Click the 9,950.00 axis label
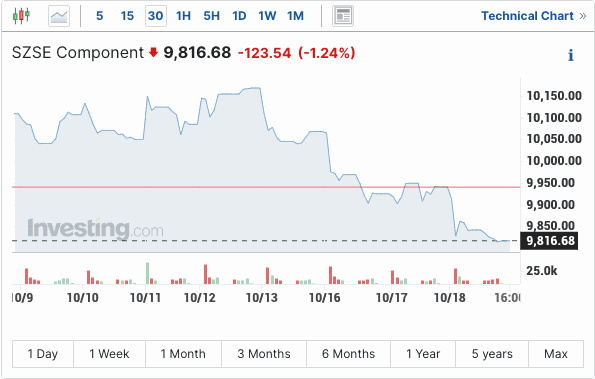Viewport: 595px width, 379px height. pyautogui.click(x=550, y=182)
